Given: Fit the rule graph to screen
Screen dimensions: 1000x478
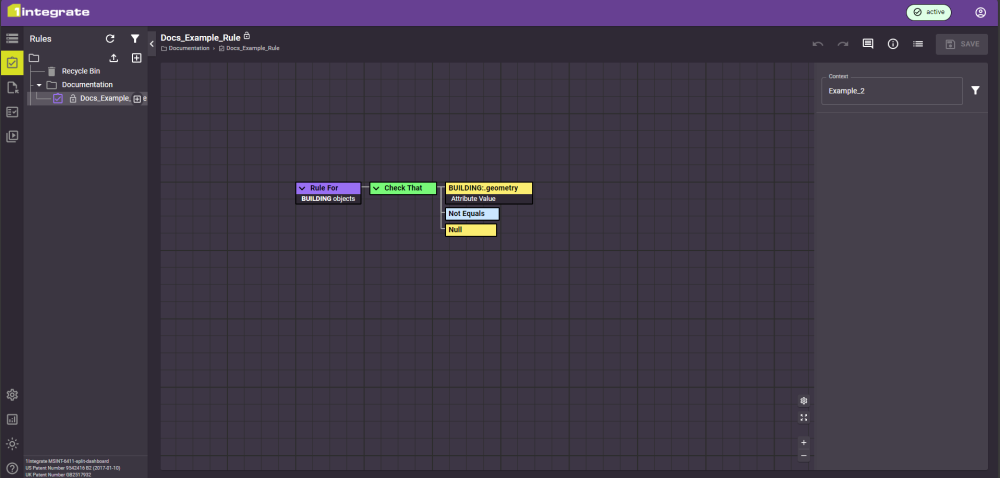Looking at the screenshot, I should tap(804, 418).
